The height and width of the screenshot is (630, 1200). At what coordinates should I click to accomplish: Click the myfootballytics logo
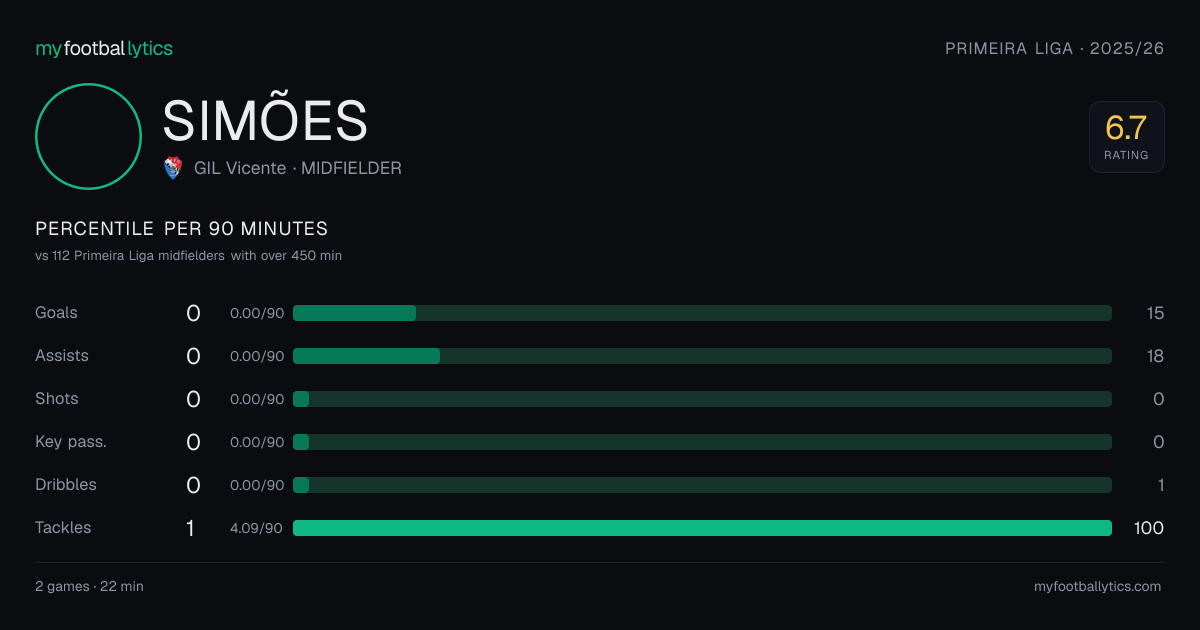pyautogui.click(x=104, y=49)
